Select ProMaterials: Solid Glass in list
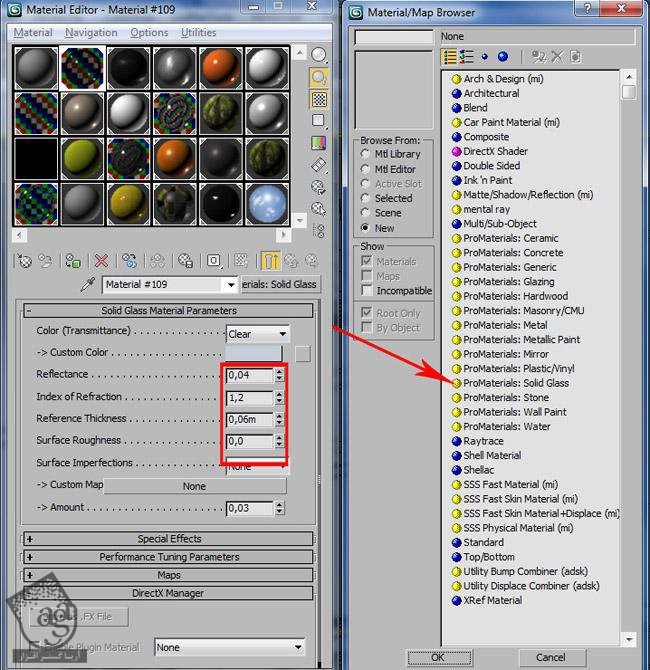650x670 pixels. pyautogui.click(x=515, y=383)
